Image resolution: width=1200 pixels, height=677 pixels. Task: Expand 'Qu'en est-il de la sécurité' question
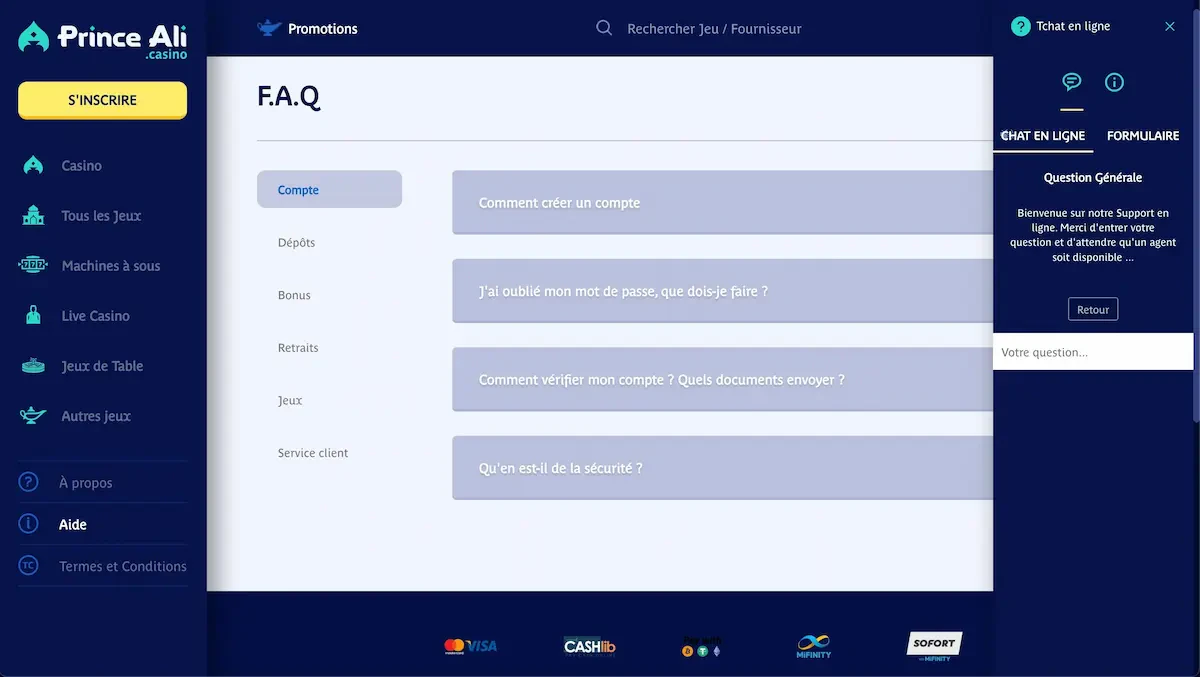click(722, 468)
